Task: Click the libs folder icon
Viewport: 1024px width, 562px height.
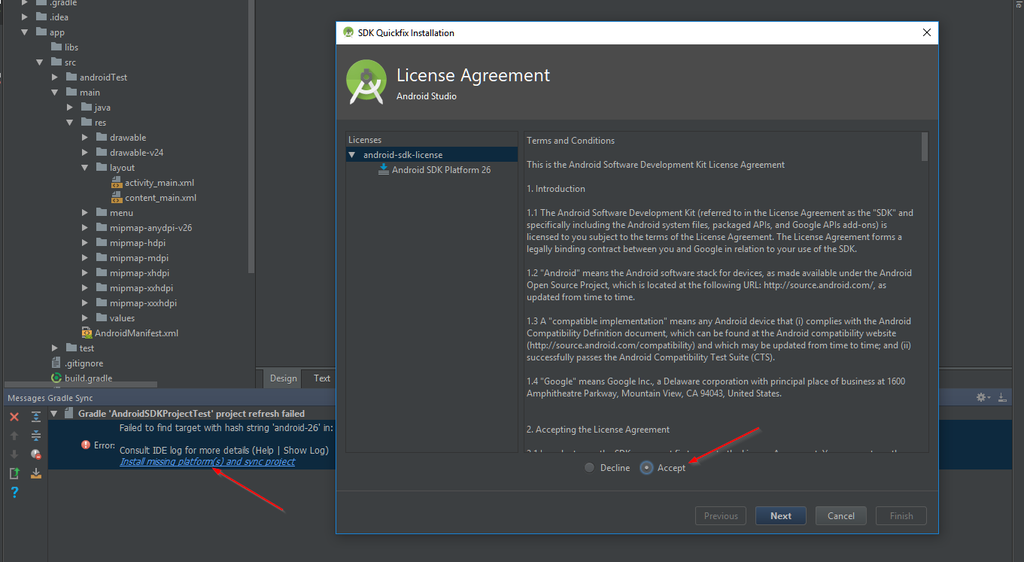Action: tap(56, 47)
